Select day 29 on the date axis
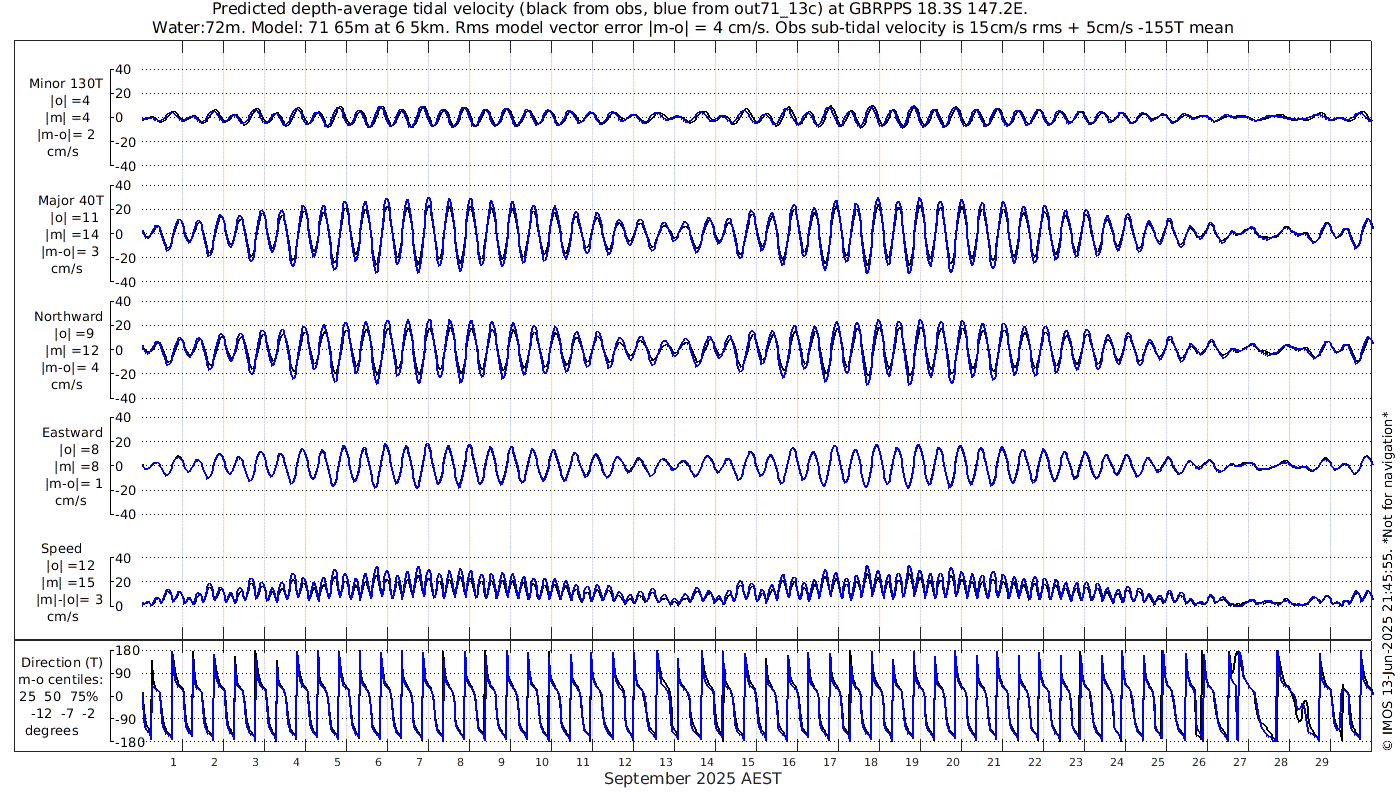1400x800 pixels. pos(1321,762)
